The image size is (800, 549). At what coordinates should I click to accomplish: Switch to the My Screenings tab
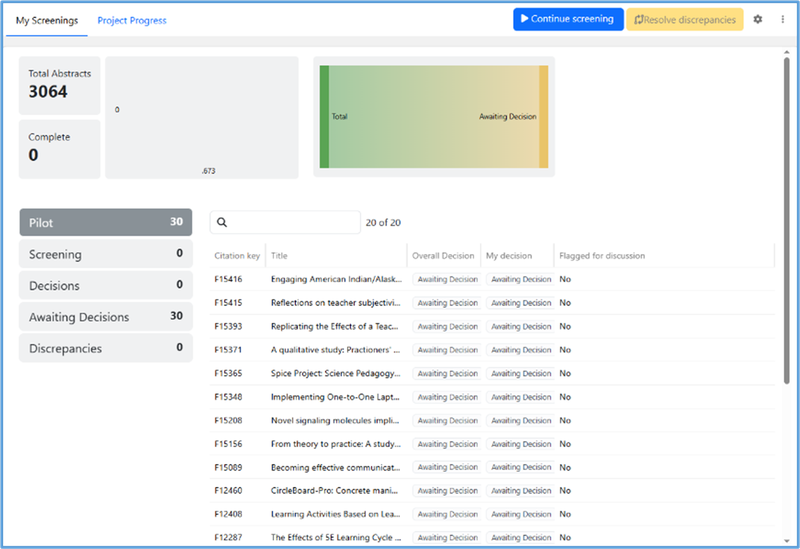pos(47,20)
